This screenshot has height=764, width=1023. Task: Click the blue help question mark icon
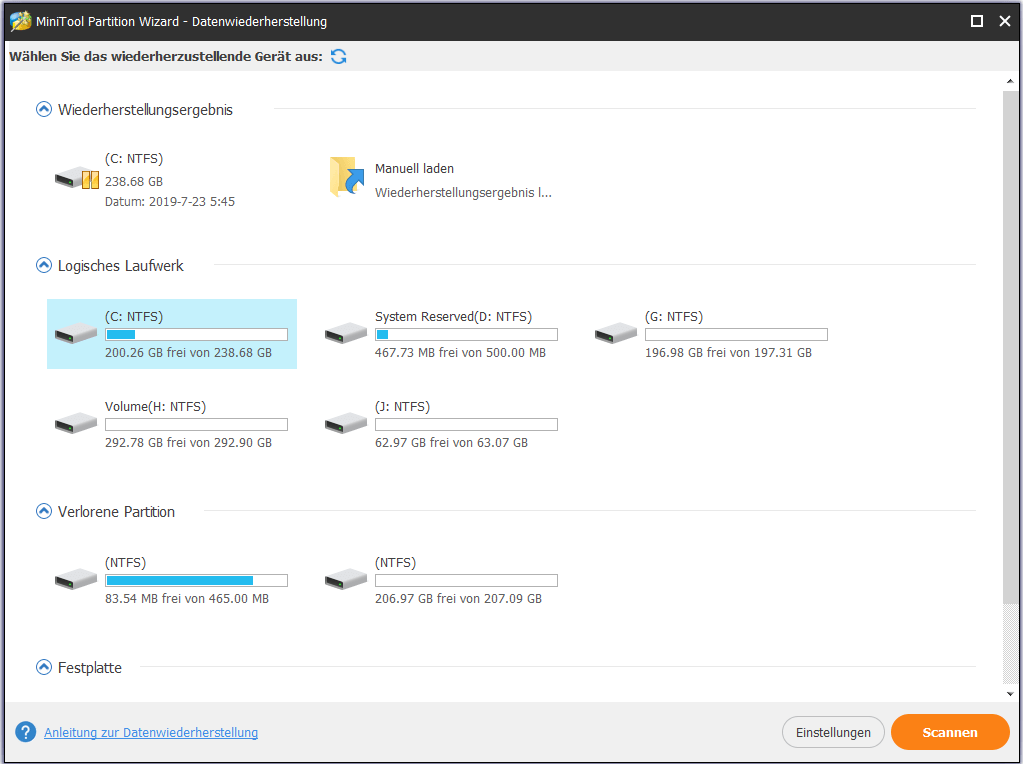tap(26, 732)
